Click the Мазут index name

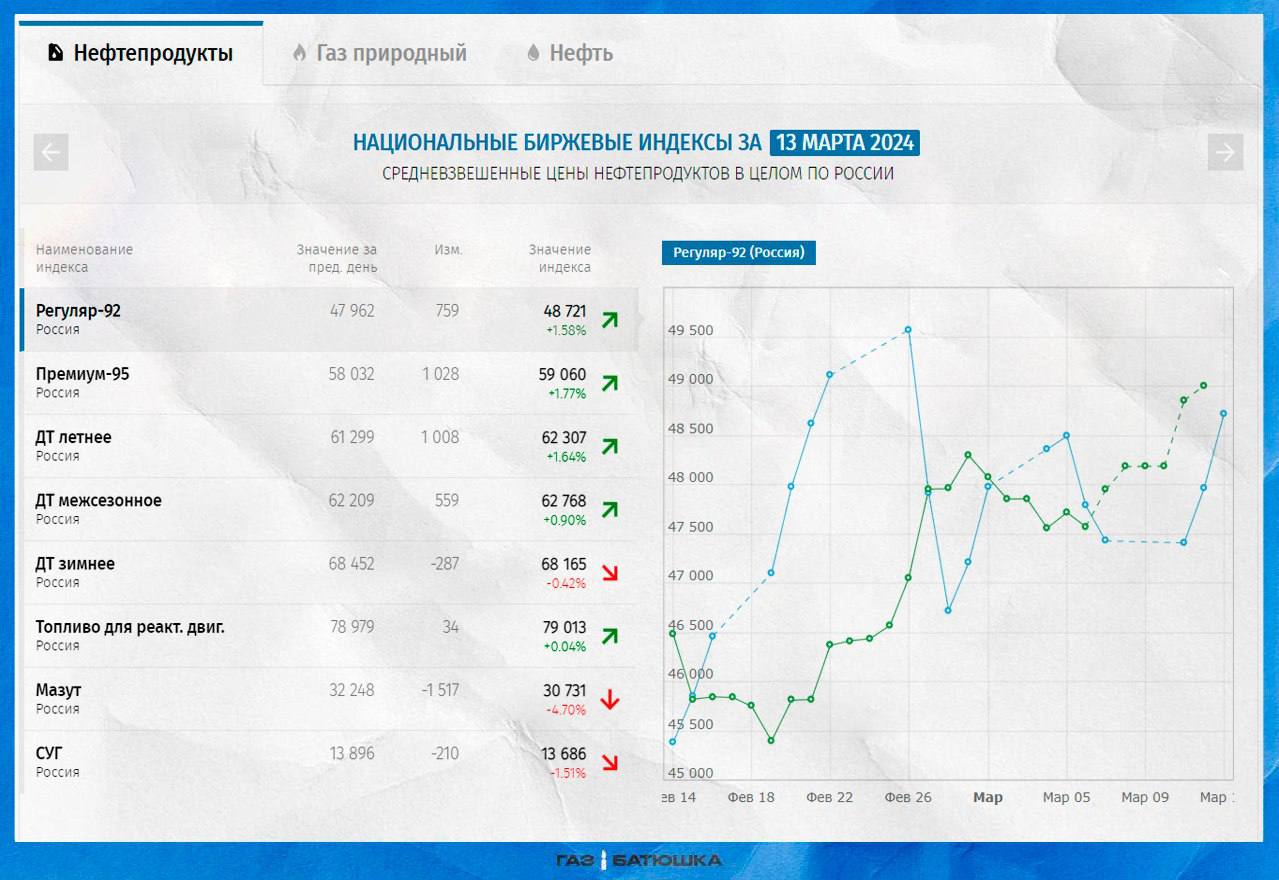[x=59, y=690]
